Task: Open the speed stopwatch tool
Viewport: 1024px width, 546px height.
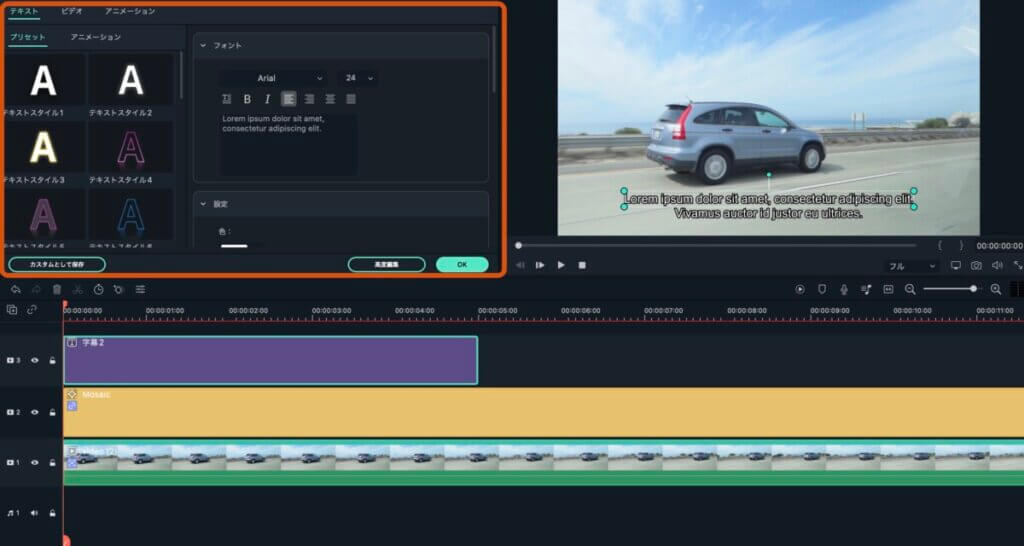Action: 98,289
